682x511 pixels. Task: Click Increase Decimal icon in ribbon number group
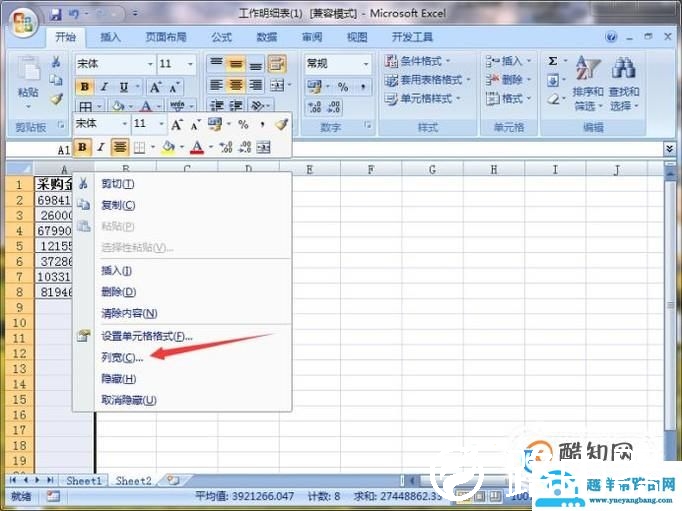[x=314, y=107]
